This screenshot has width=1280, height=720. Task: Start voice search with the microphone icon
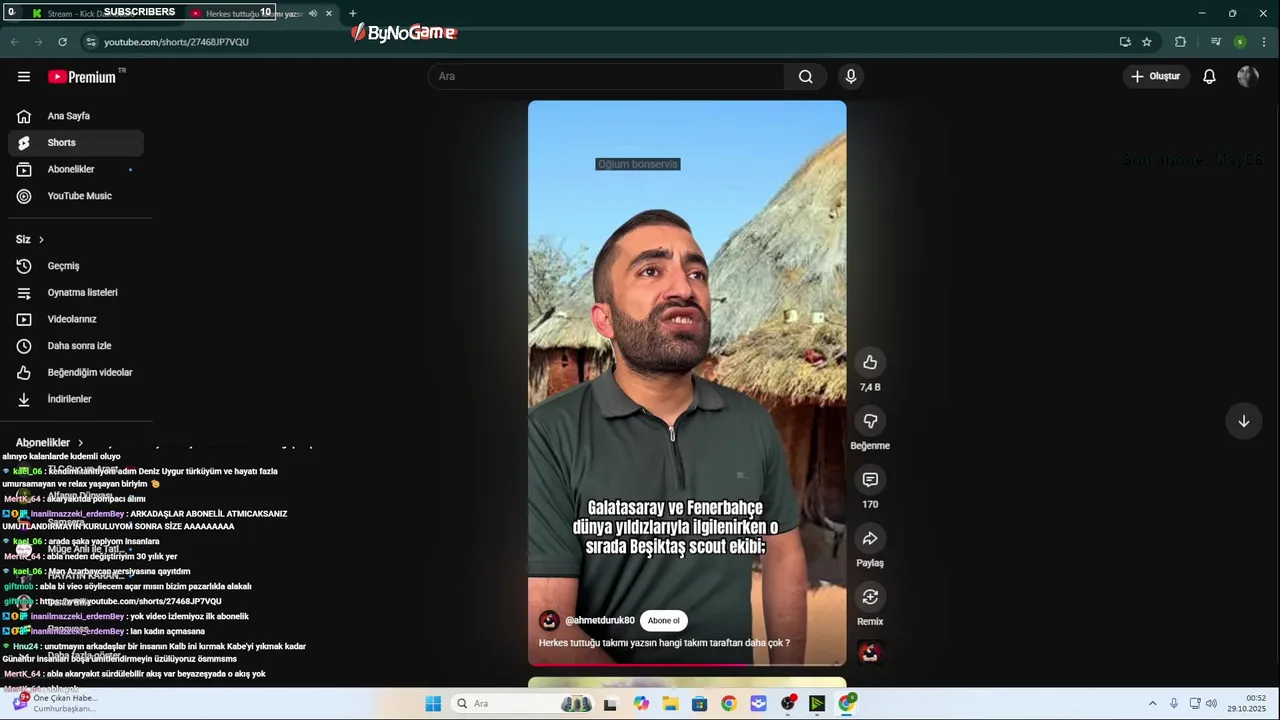tap(851, 76)
